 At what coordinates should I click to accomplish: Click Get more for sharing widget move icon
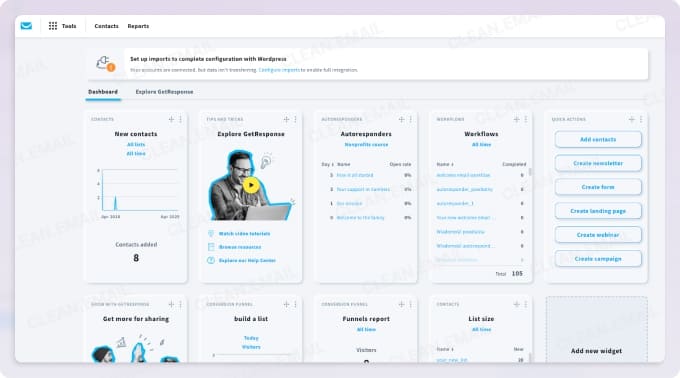pos(171,304)
